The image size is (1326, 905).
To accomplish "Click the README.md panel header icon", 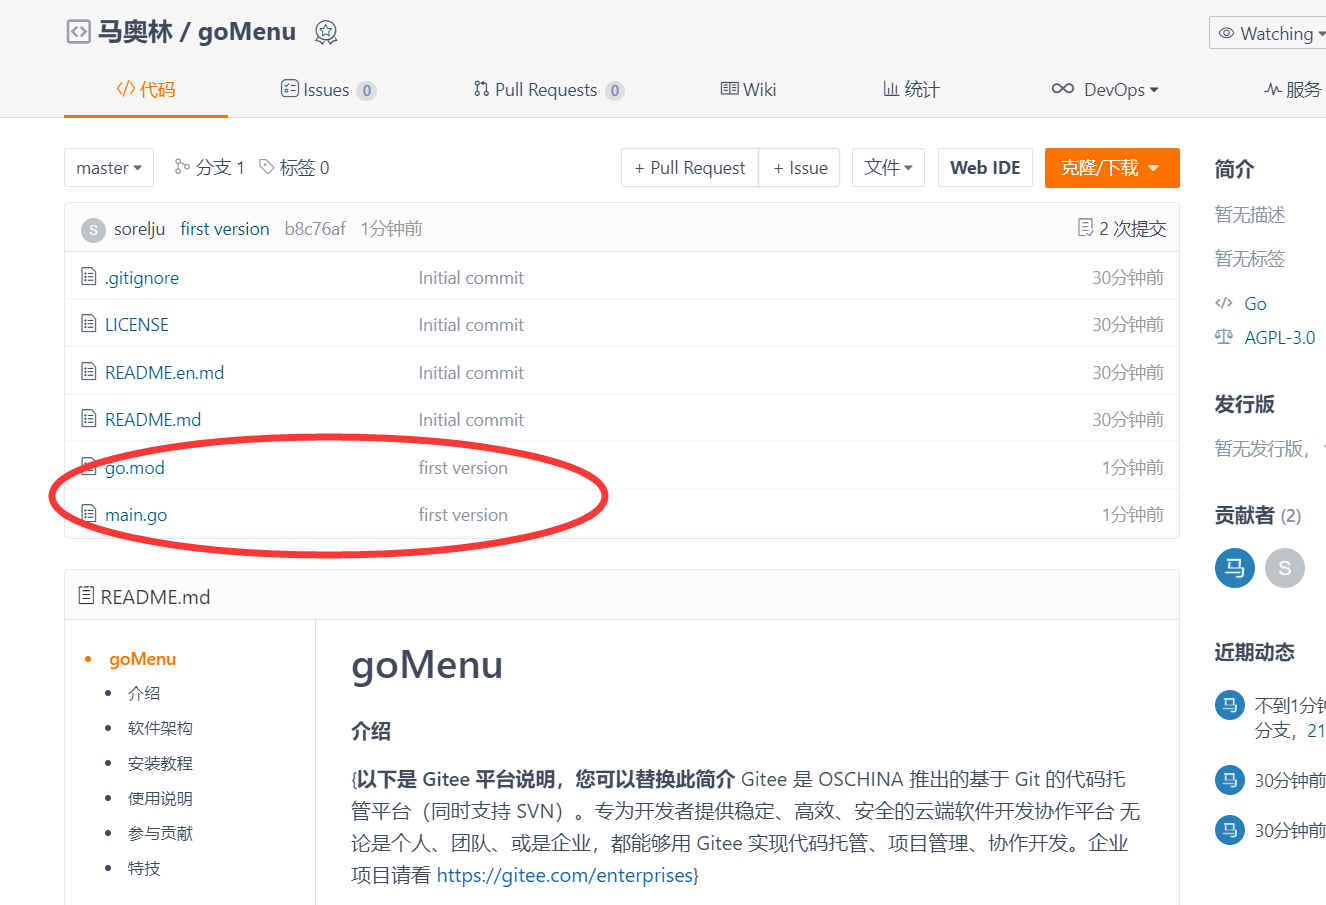I will click(x=87, y=596).
